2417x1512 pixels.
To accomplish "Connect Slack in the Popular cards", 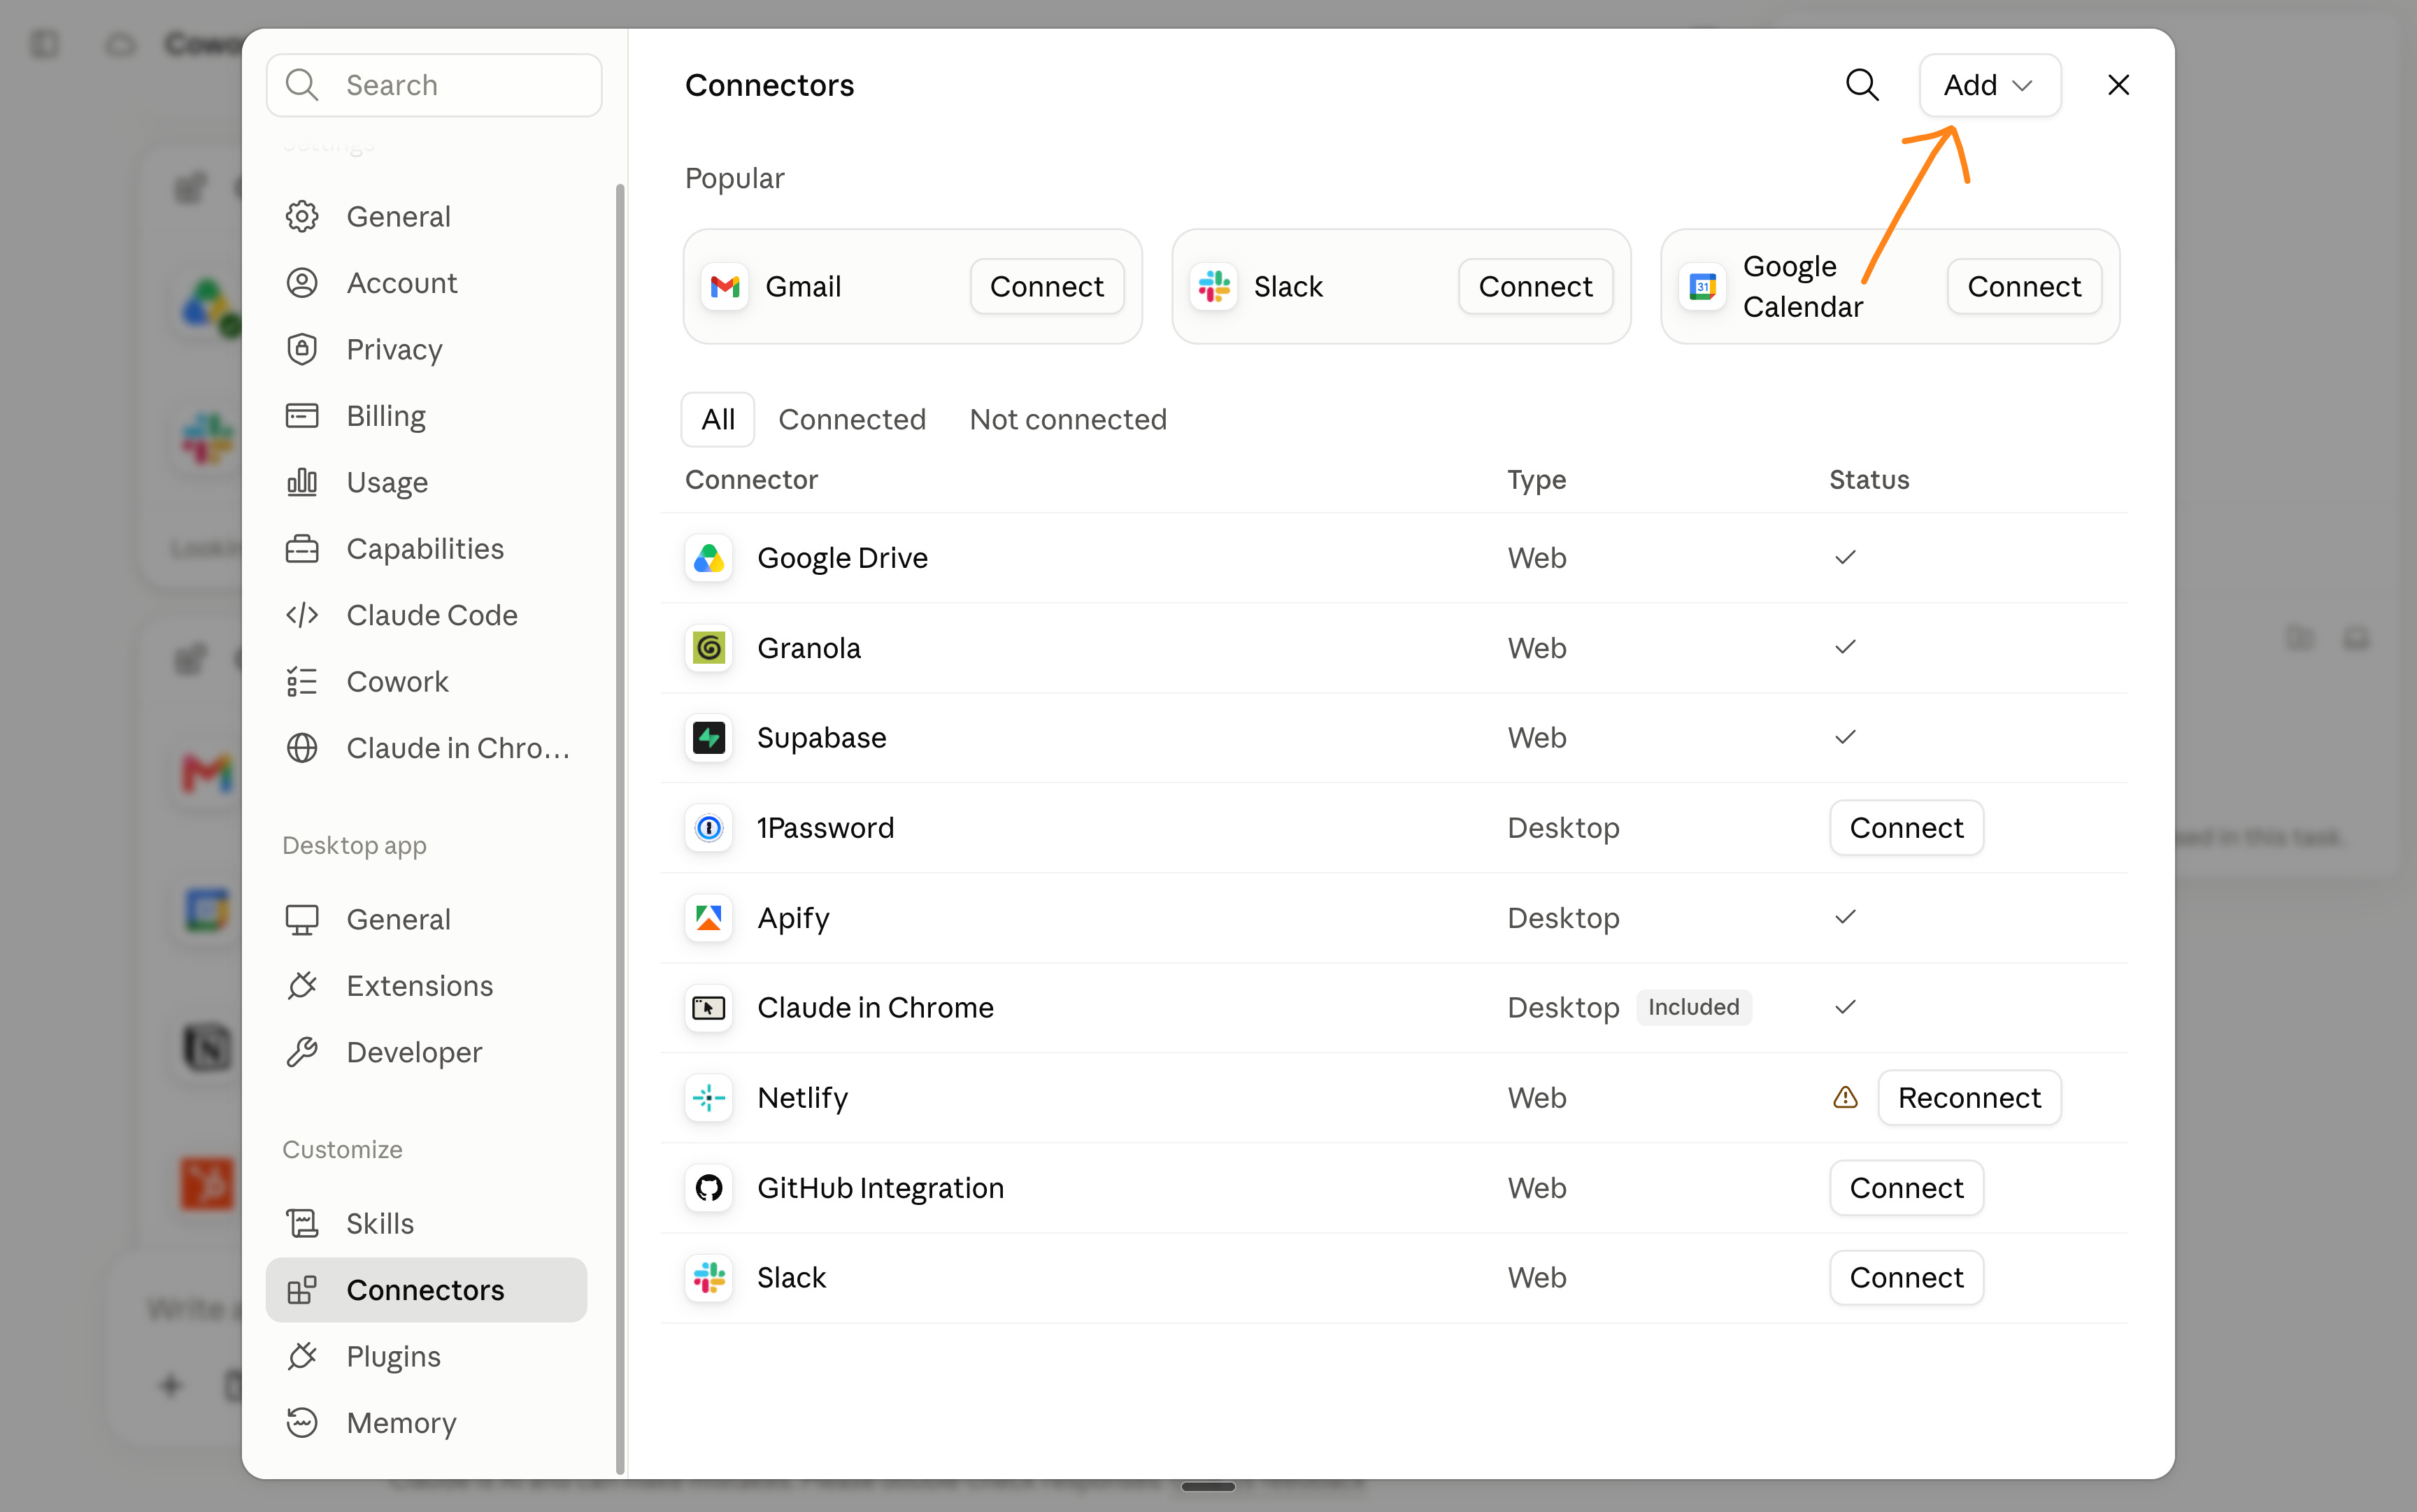I will pyautogui.click(x=1535, y=287).
